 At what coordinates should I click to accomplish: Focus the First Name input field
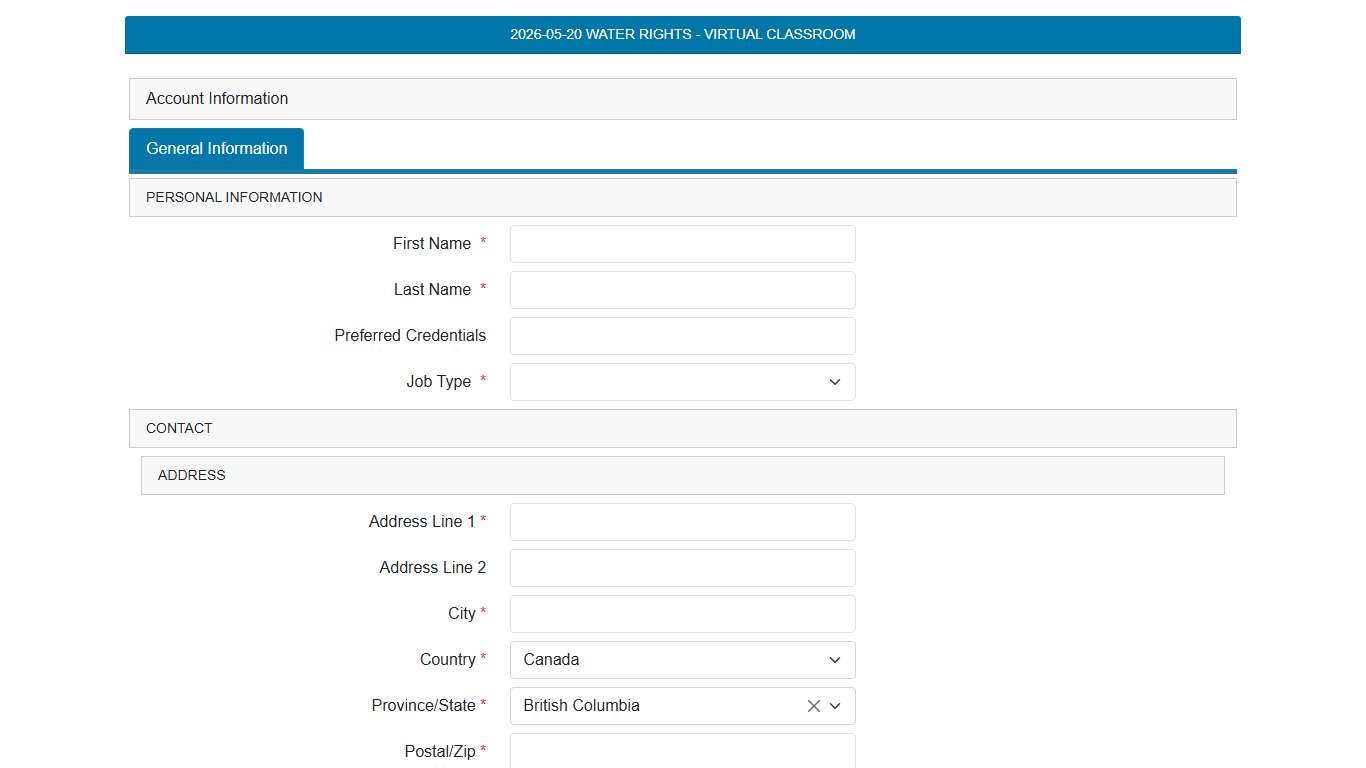point(682,244)
